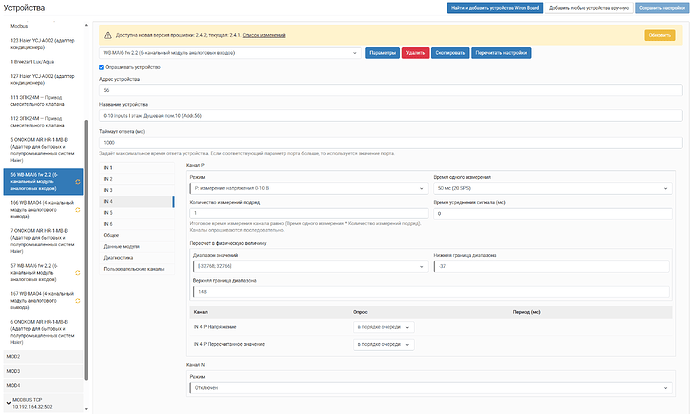This screenshot has width=690, height=414.
Task: Toggle 'Опрашивать устройство' checkbox
Action: 101,67
